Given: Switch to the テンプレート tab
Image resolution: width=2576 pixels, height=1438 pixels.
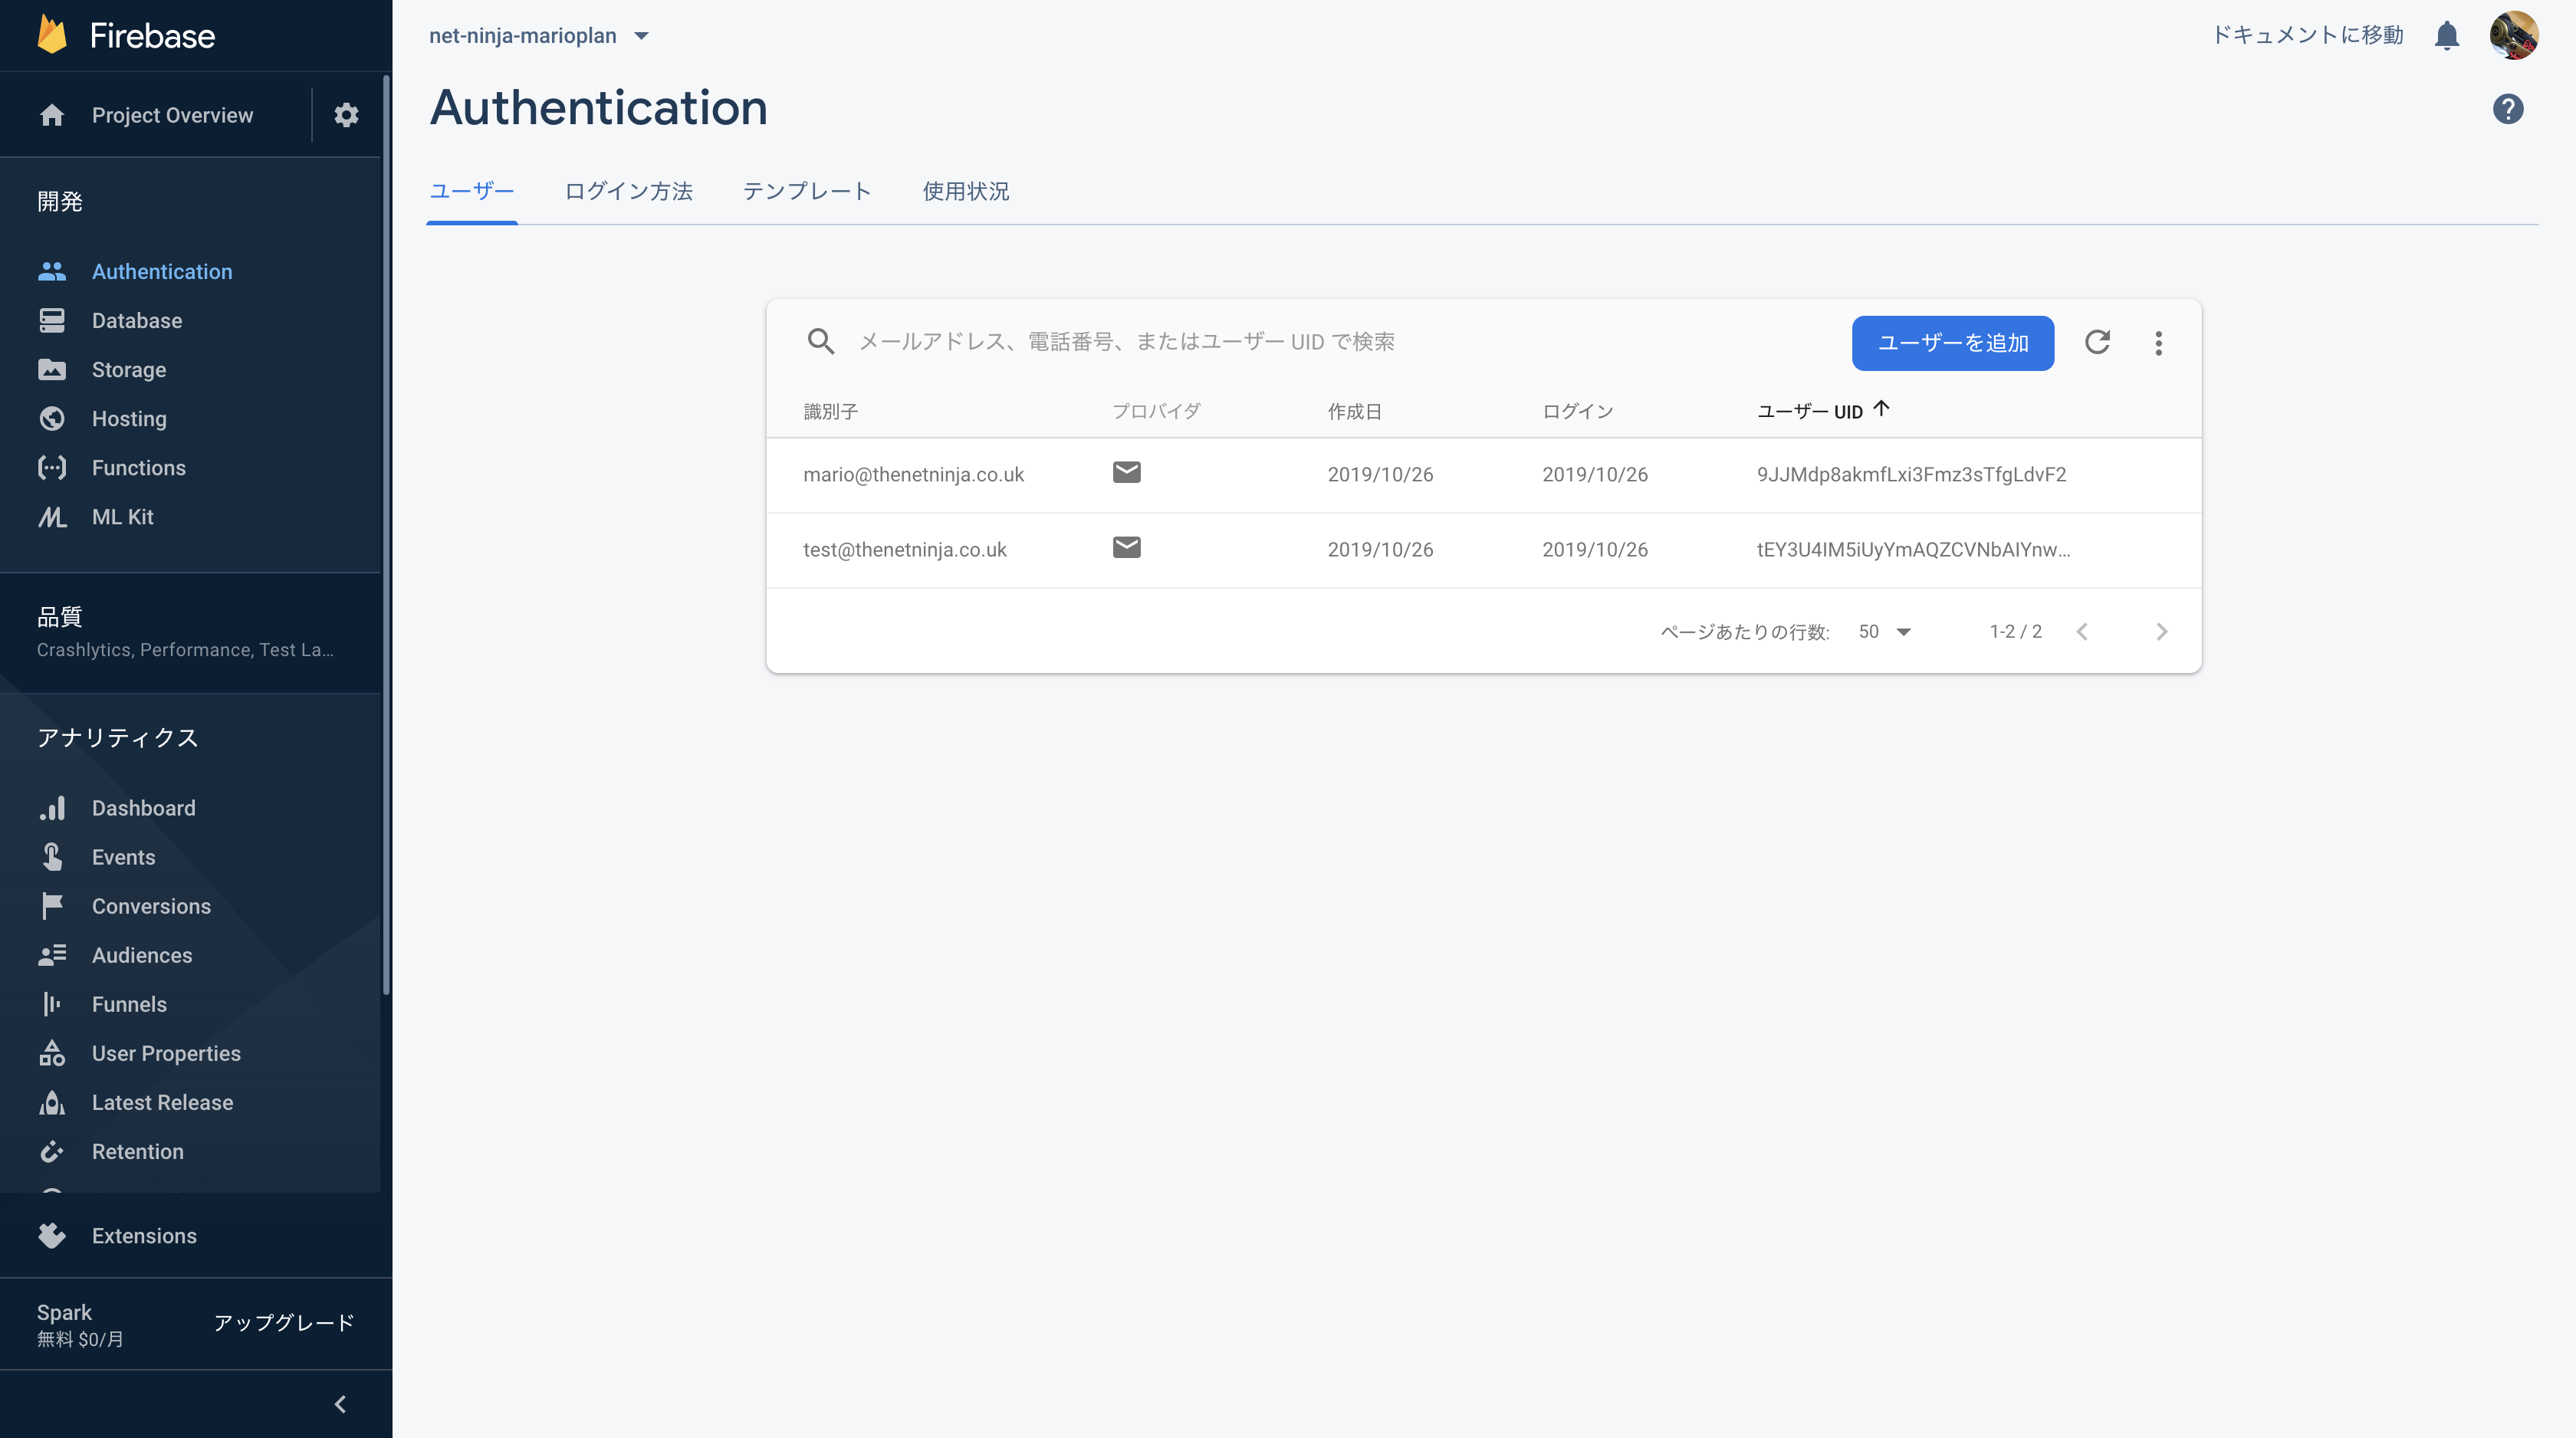Looking at the screenshot, I should (806, 191).
